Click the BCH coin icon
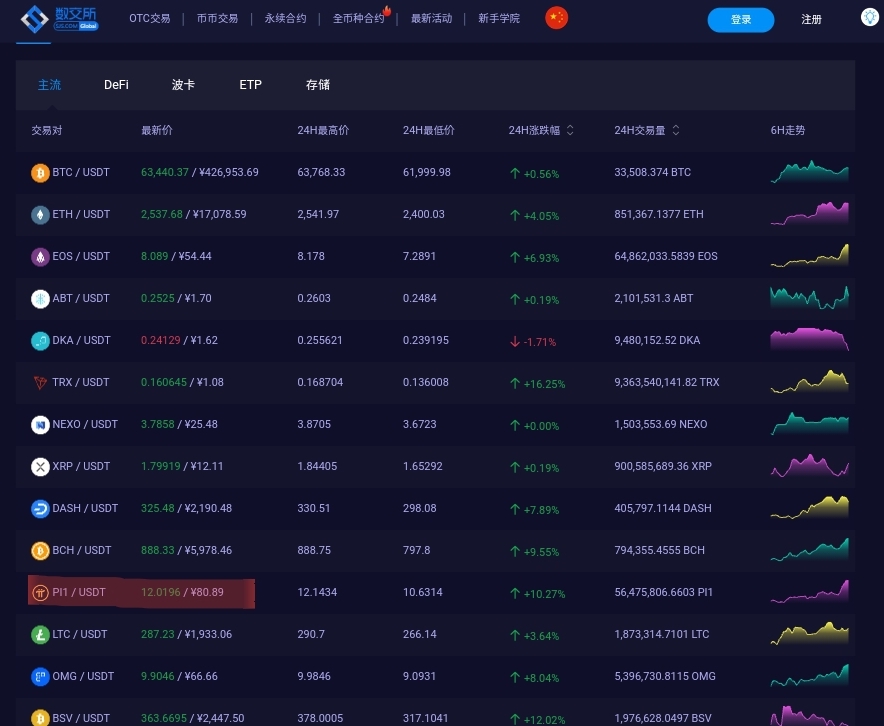This screenshot has height=726, width=884. point(40,551)
